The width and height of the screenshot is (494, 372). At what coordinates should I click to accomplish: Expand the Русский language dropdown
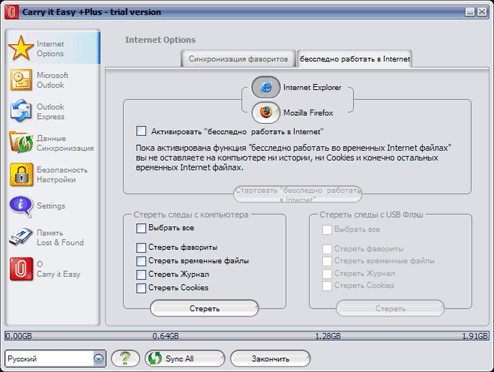point(99,359)
